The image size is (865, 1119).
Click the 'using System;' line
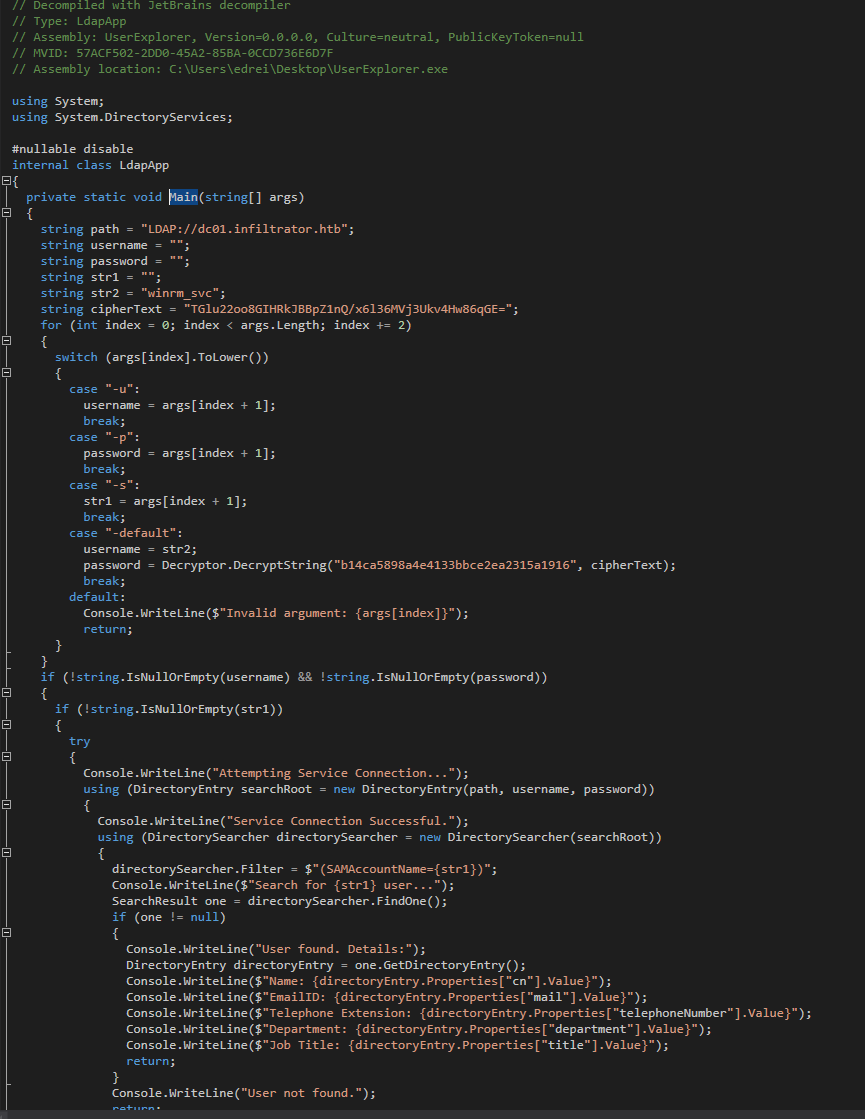(58, 101)
